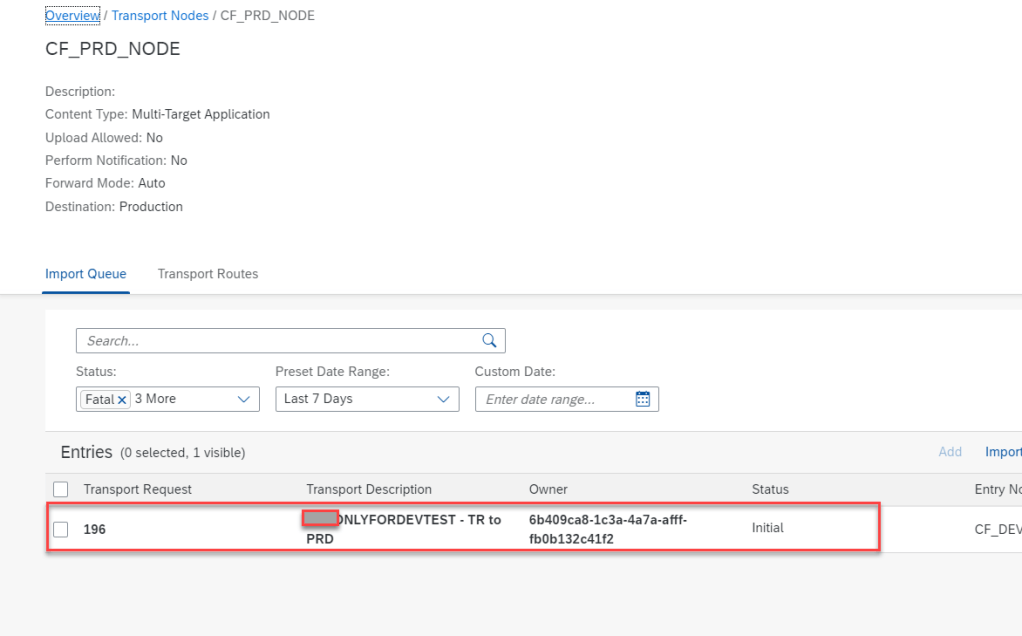Select all entries with header checkbox

pos(61,490)
